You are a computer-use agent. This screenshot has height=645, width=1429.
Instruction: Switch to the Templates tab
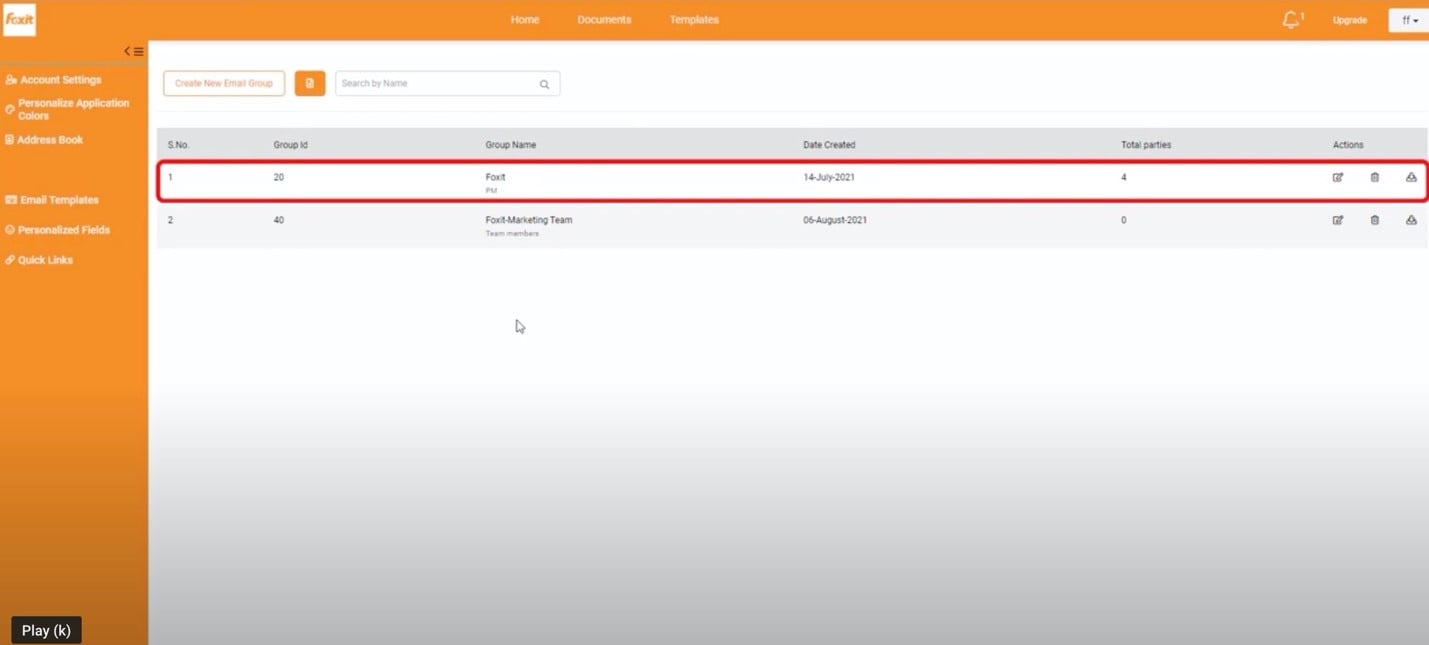tap(694, 20)
